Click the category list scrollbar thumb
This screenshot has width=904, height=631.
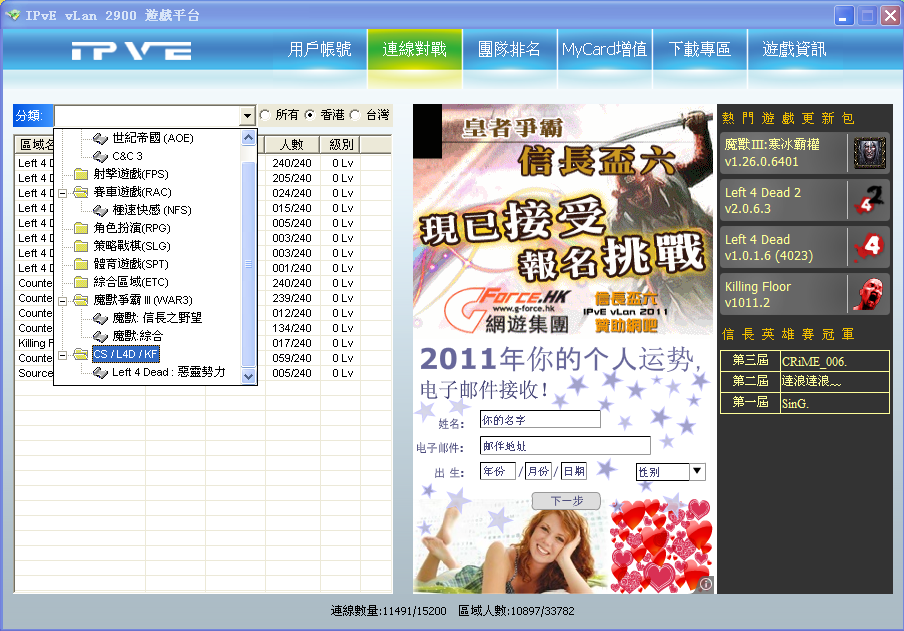pos(248,264)
